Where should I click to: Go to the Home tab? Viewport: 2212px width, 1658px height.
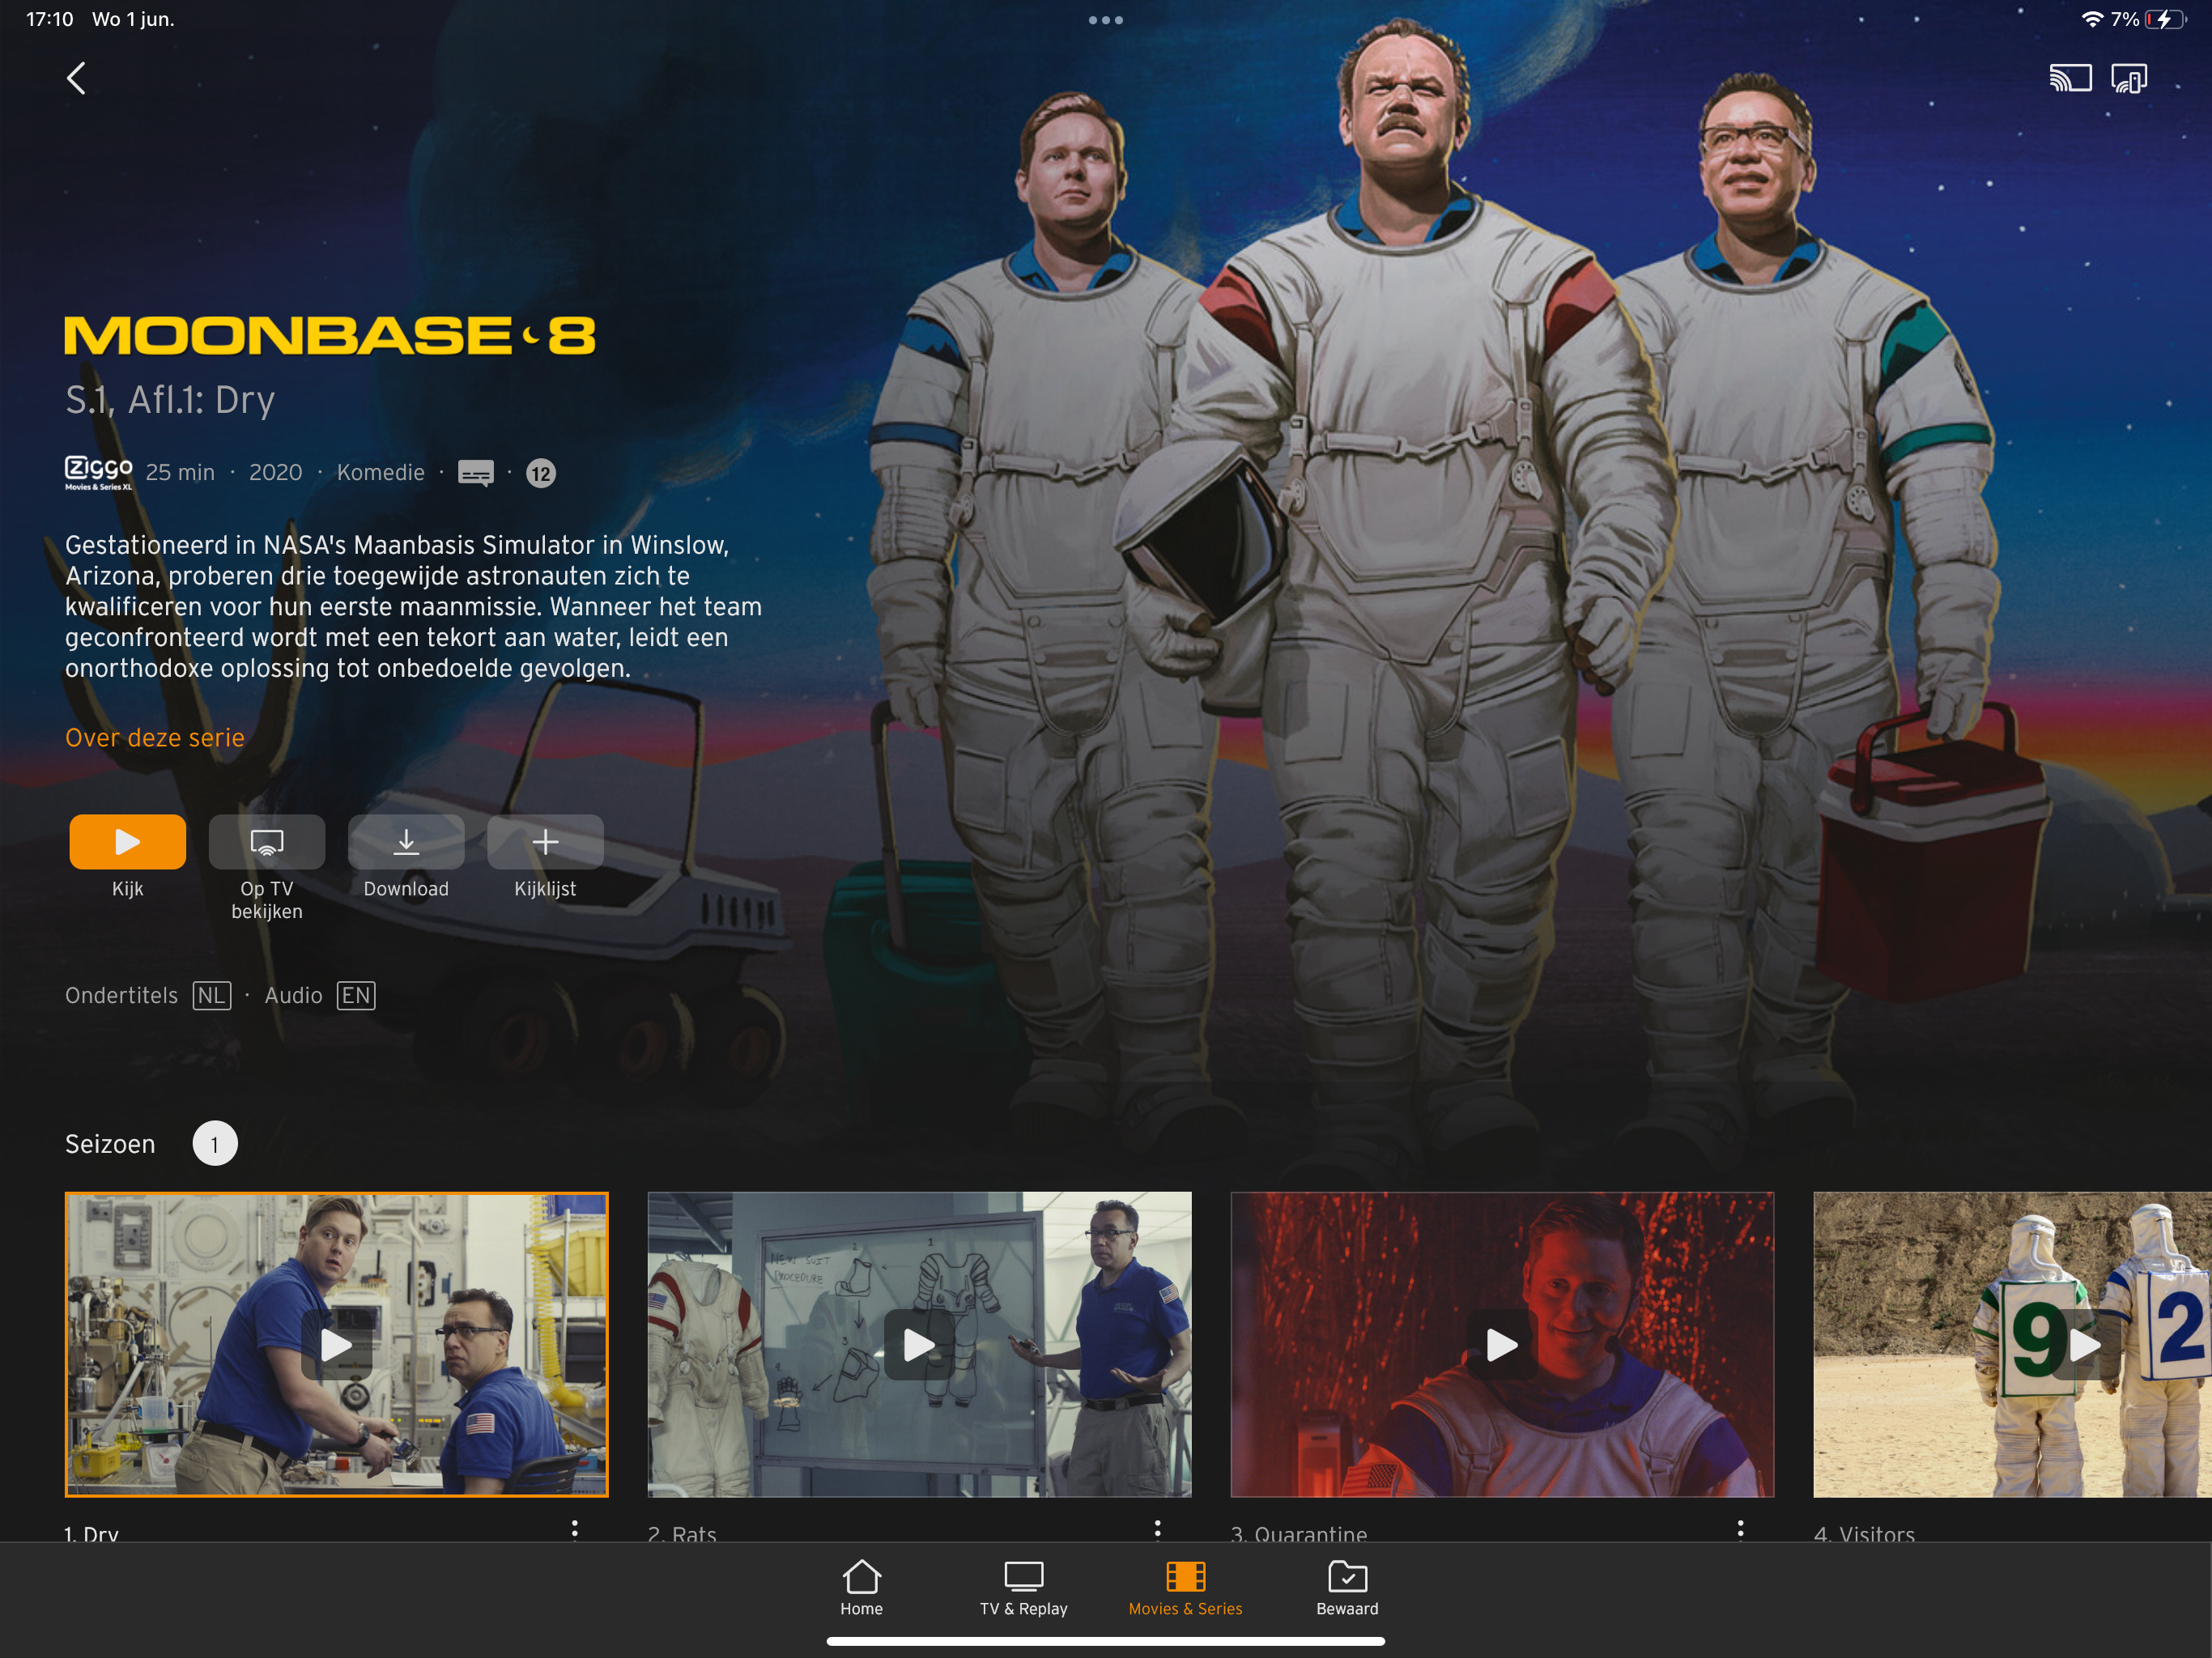pos(861,1587)
